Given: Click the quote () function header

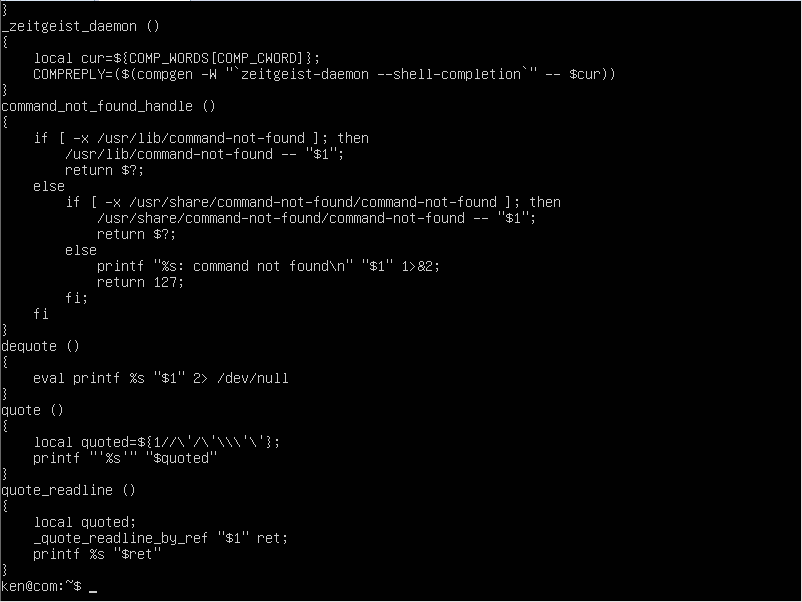Looking at the screenshot, I should tap(32, 410).
